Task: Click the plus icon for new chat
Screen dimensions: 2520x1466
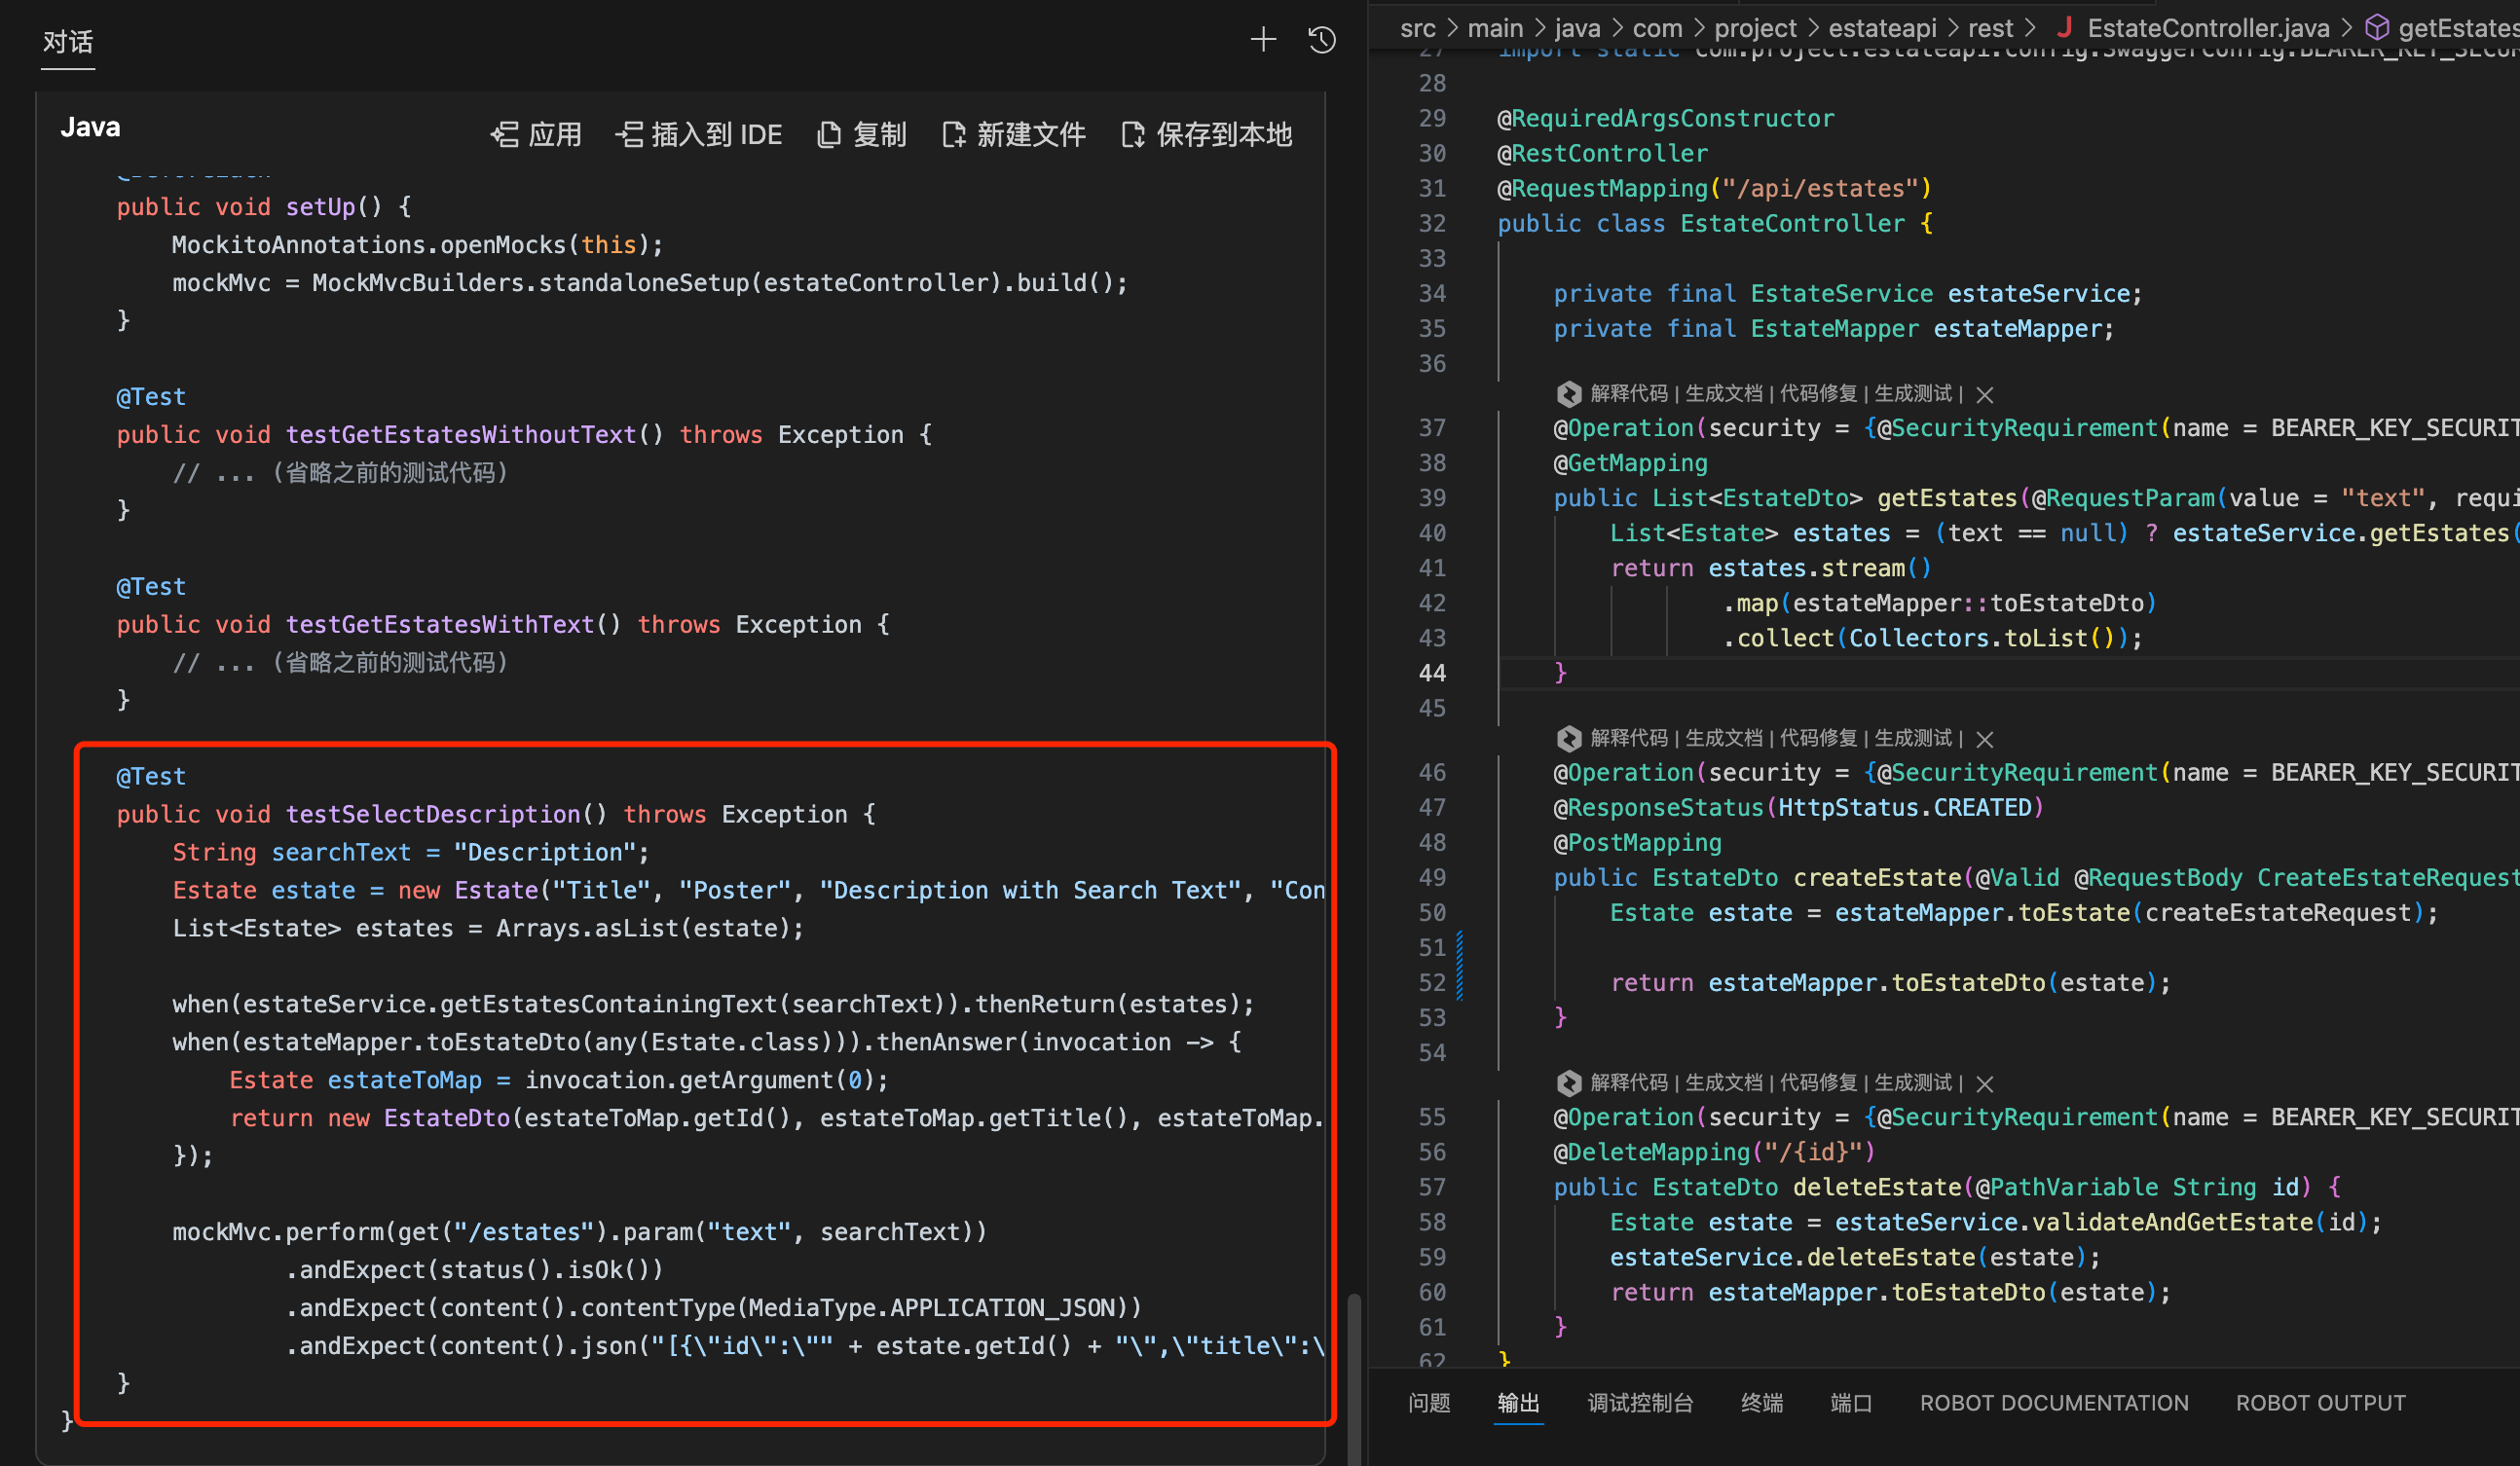Action: pyautogui.click(x=1263, y=40)
